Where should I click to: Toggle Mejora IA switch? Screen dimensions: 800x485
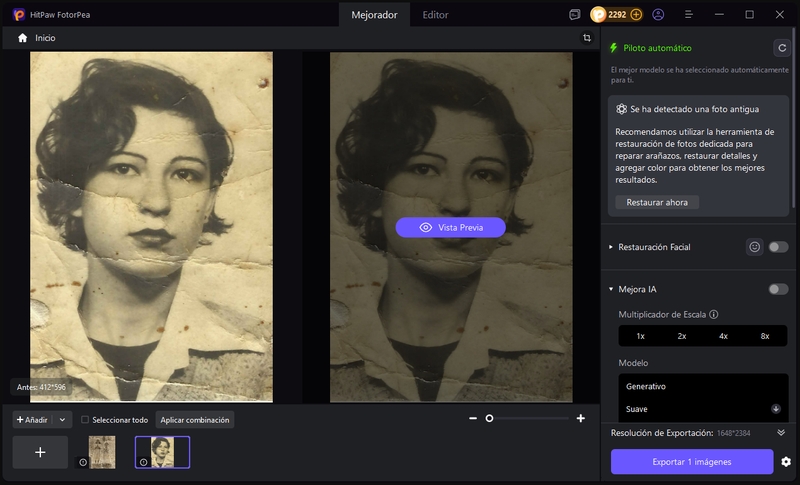click(x=779, y=289)
